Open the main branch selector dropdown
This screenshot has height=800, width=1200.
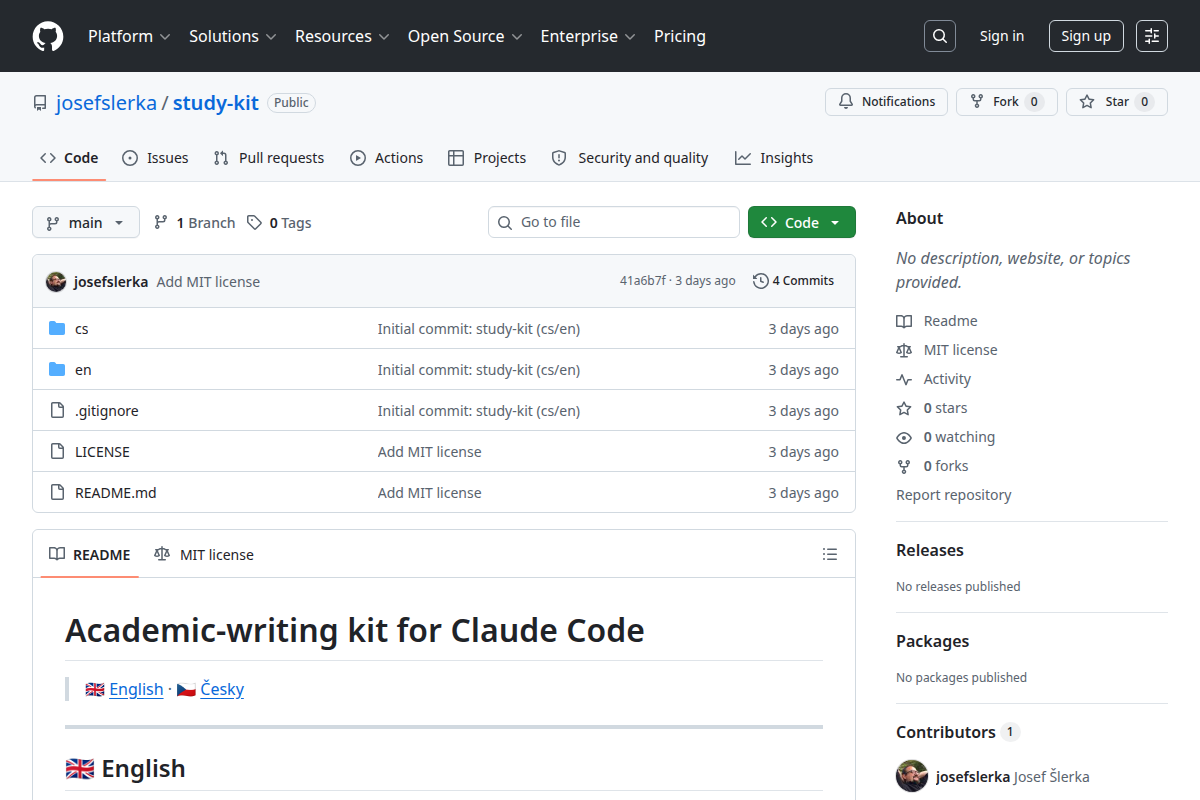click(x=86, y=222)
